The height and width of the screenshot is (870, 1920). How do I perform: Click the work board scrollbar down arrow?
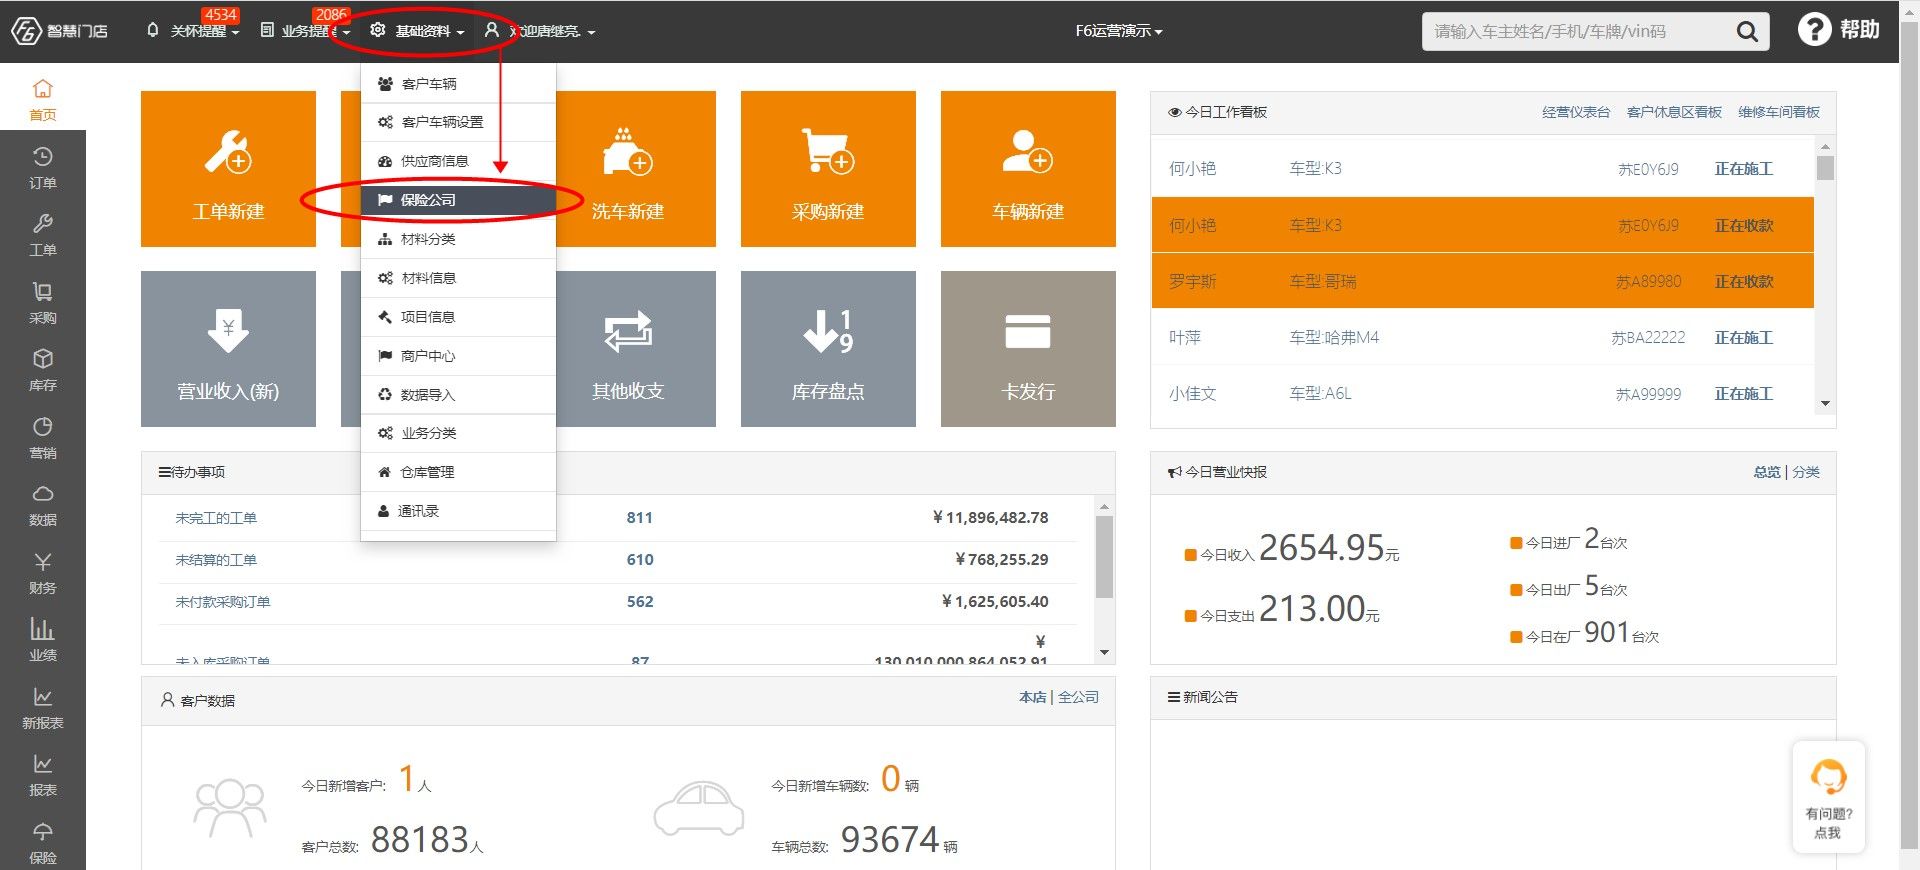point(1825,404)
